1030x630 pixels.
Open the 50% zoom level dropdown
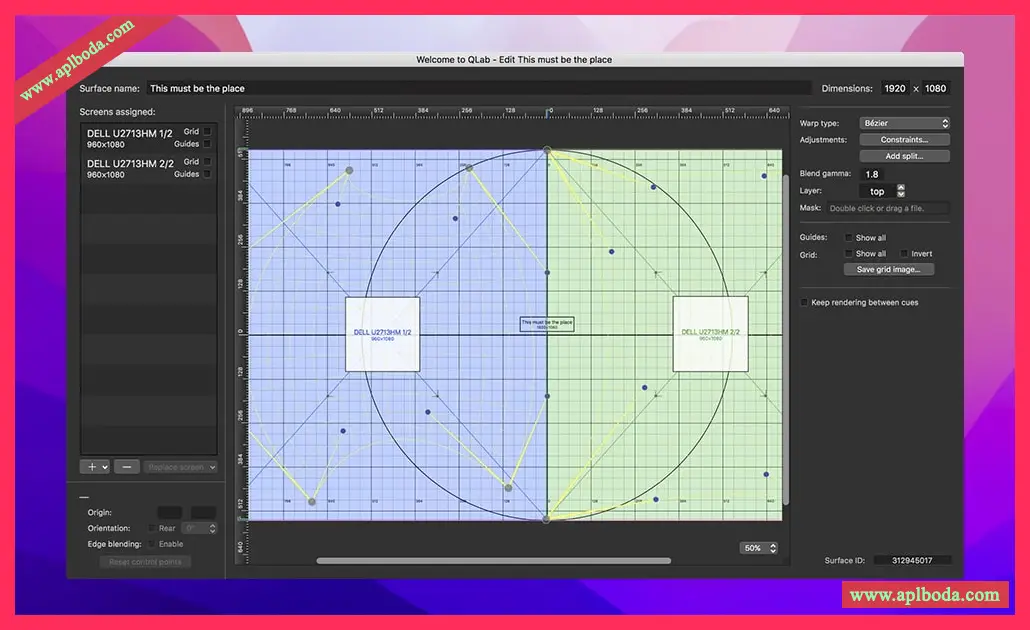pos(759,548)
